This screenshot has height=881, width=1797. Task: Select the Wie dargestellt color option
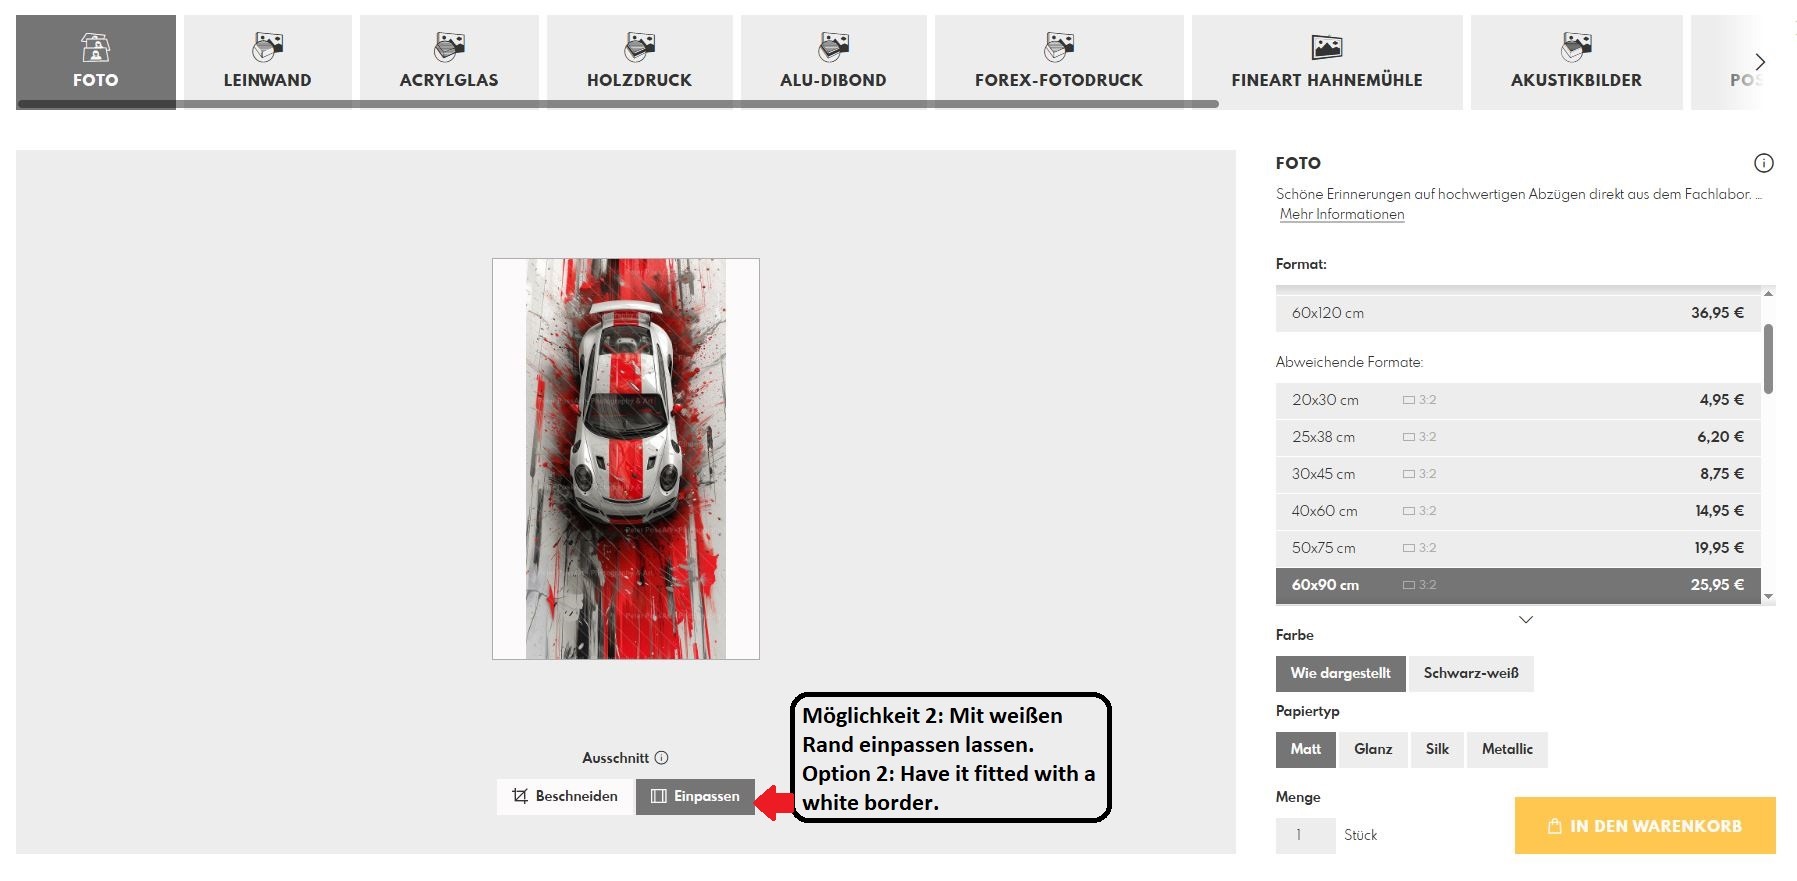click(1341, 673)
